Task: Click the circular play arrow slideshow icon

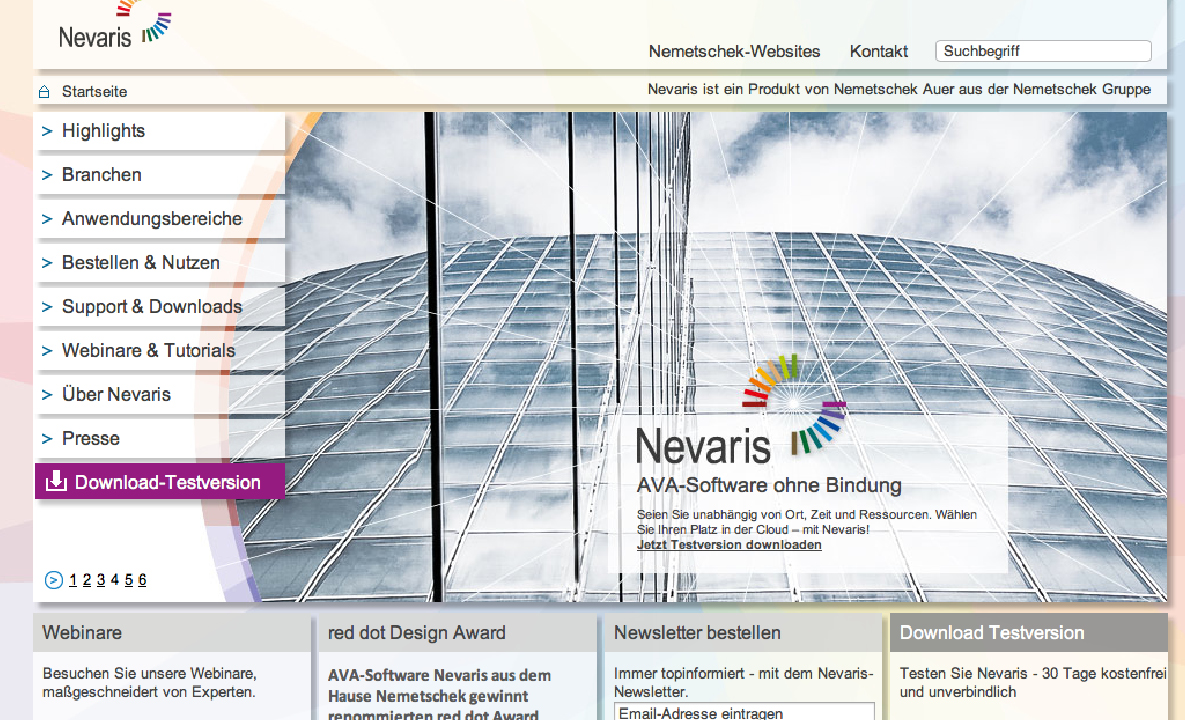Action: pyautogui.click(x=54, y=579)
